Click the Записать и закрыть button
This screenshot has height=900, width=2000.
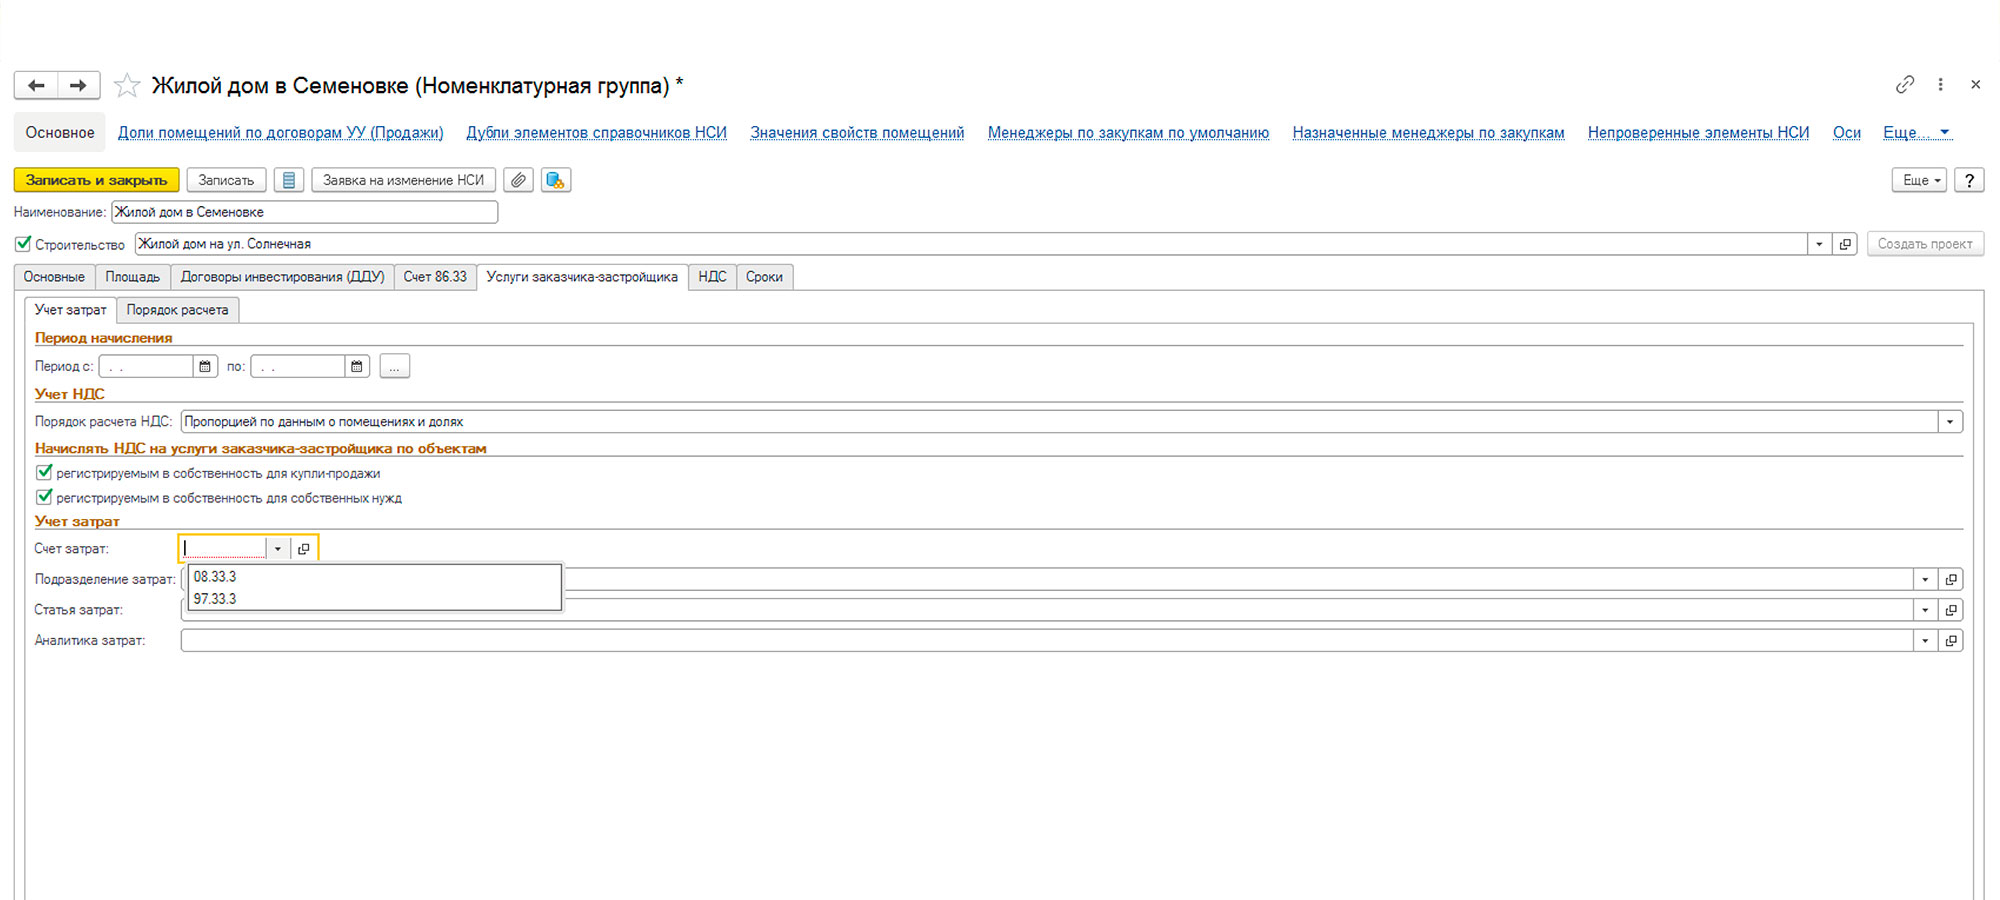96,180
